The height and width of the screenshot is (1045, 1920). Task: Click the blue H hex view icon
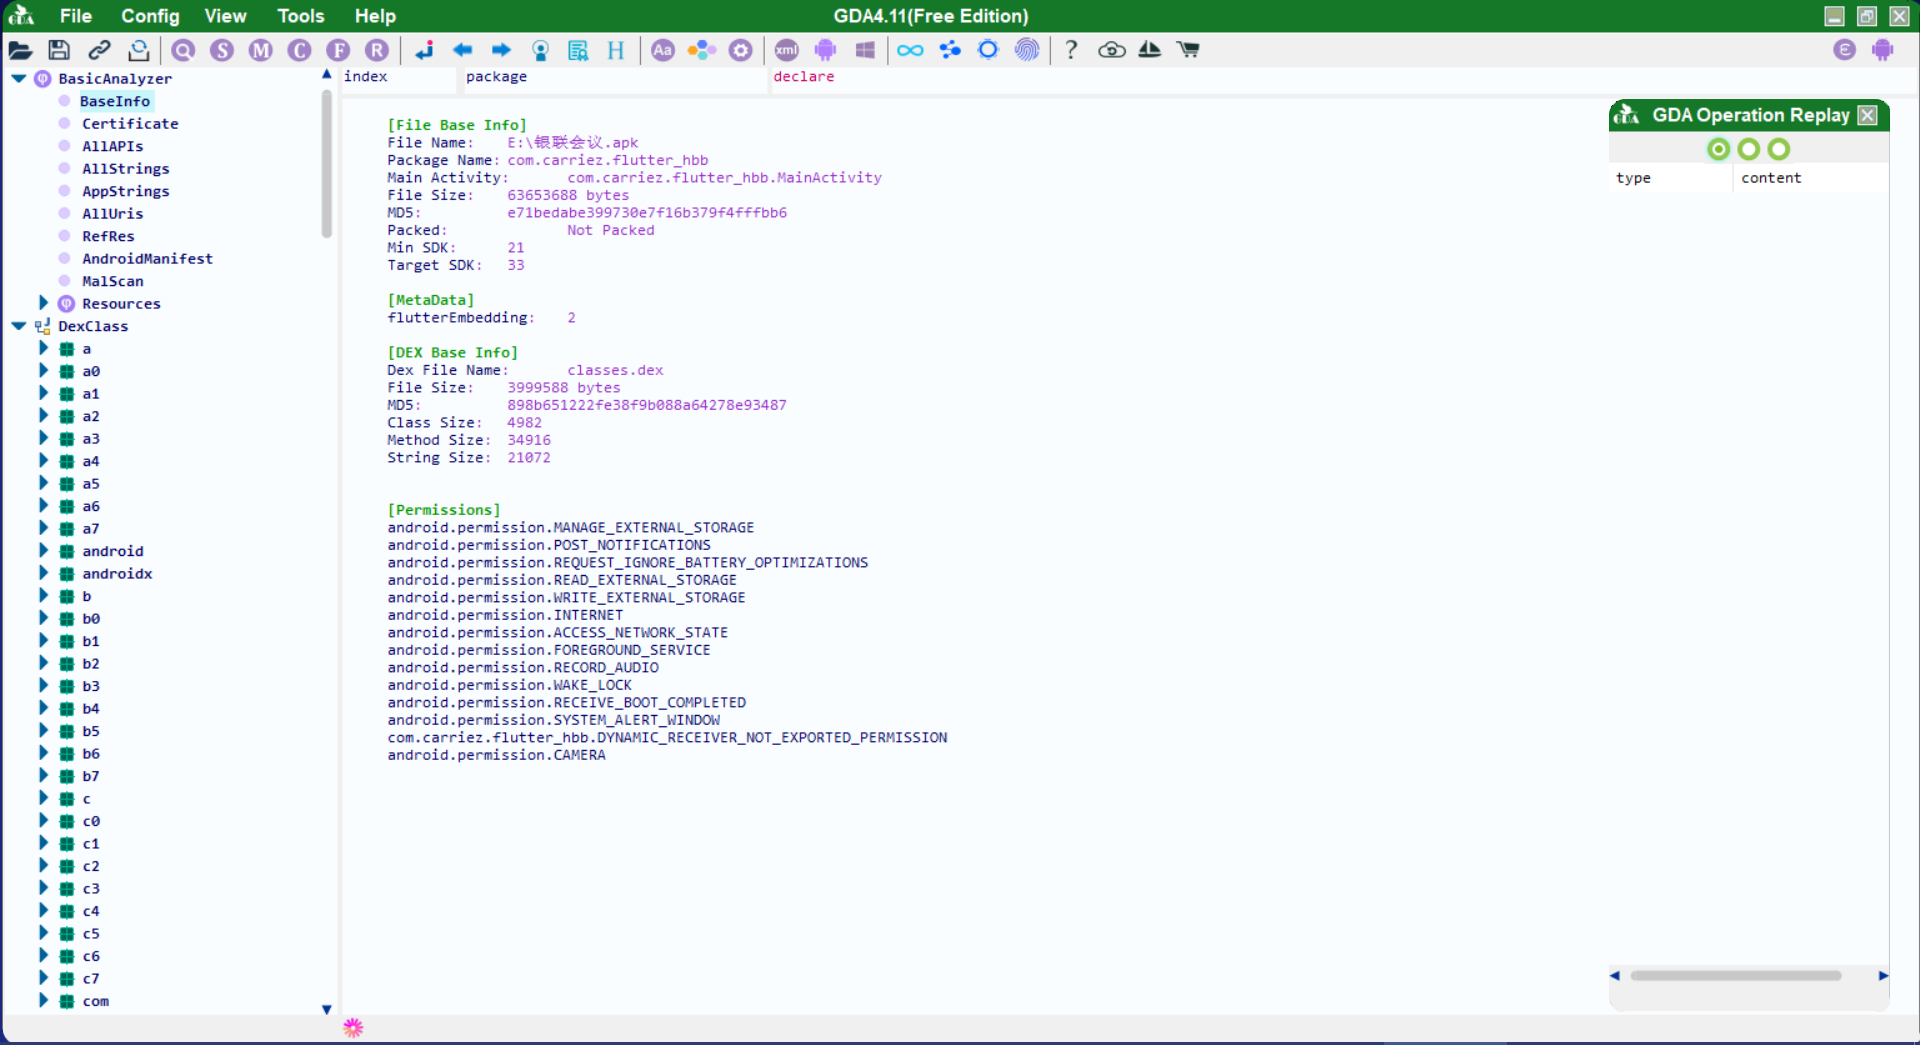(x=616, y=50)
